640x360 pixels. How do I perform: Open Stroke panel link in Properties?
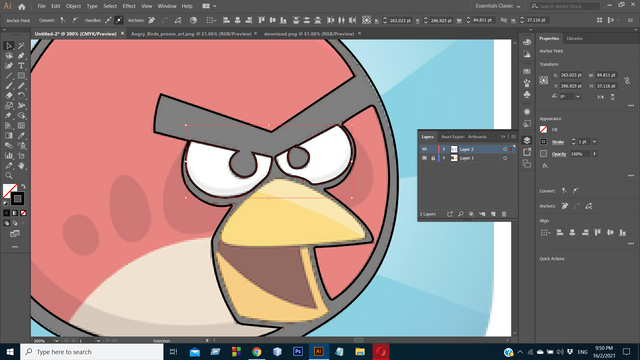pos(558,142)
